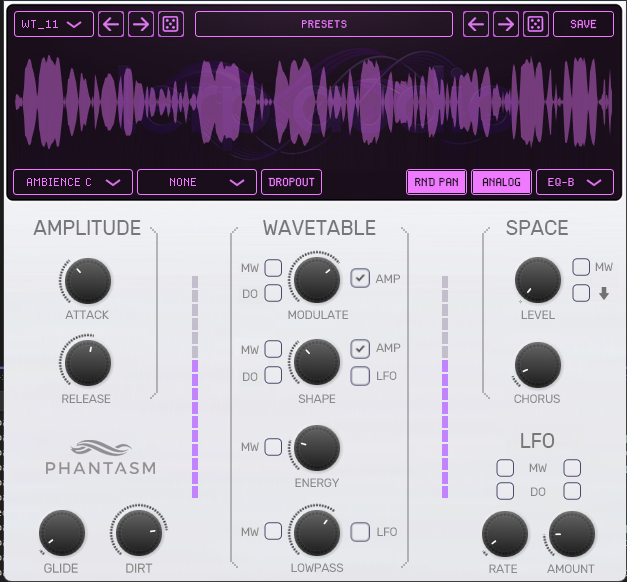
Task: Toggle the RND PAN button
Action: point(436,182)
